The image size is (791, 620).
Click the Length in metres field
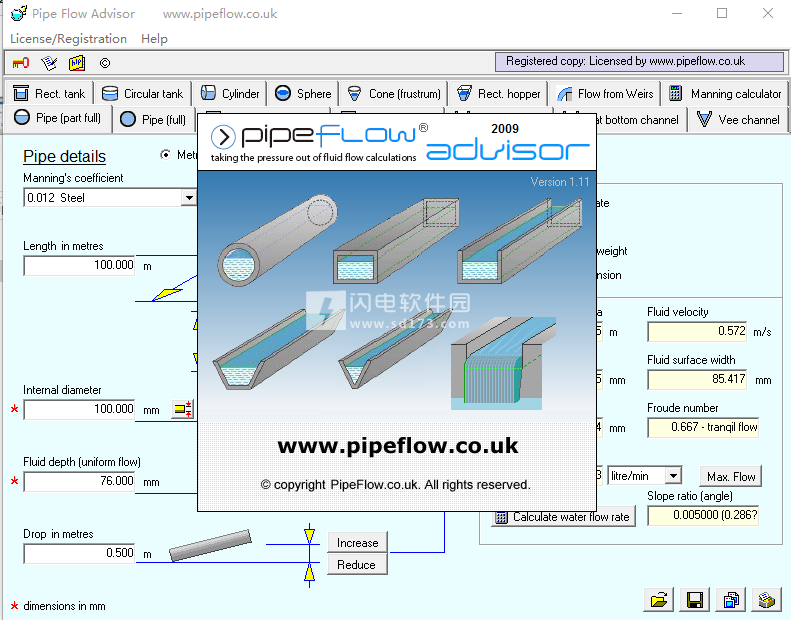click(79, 265)
